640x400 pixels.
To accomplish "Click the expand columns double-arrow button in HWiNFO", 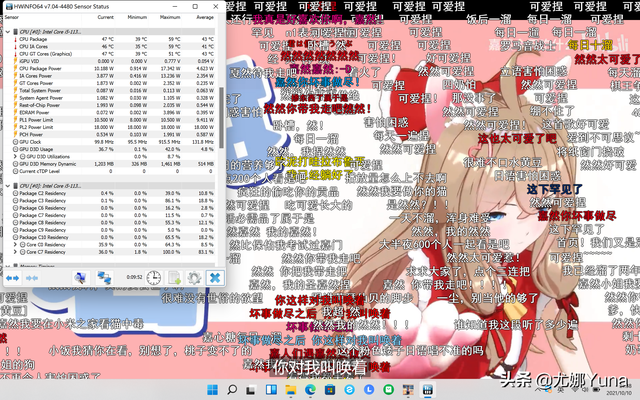I will pos(12,278).
